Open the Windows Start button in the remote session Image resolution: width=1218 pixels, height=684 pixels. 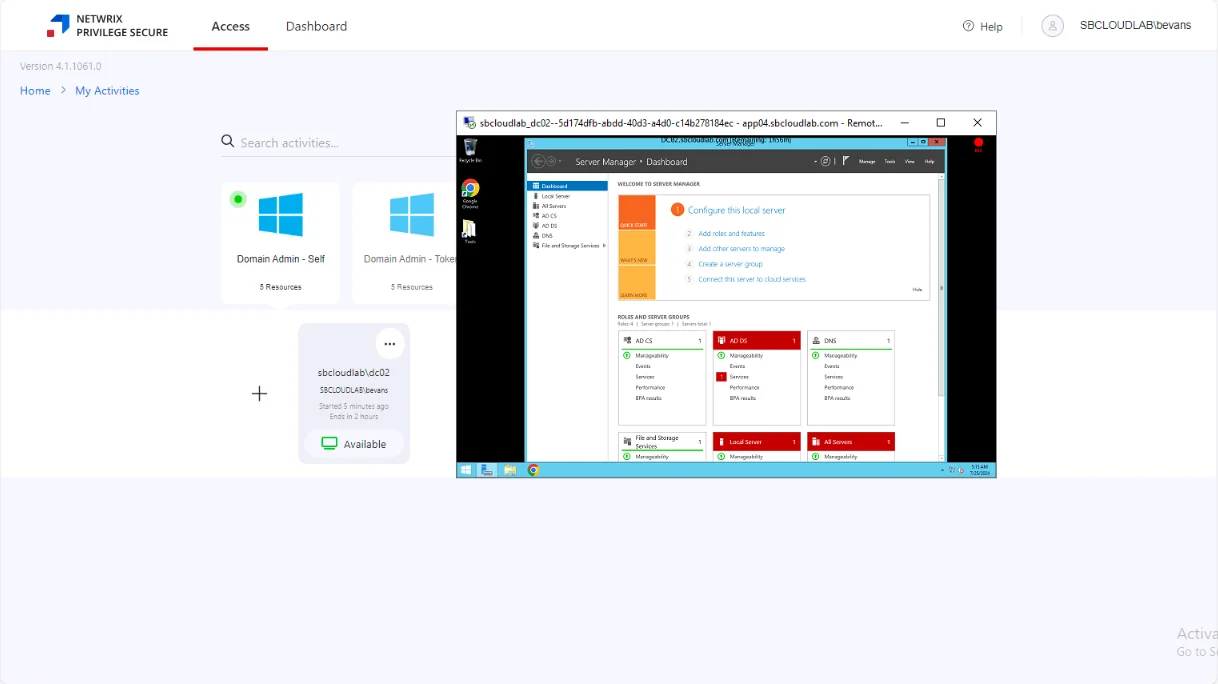(x=466, y=470)
